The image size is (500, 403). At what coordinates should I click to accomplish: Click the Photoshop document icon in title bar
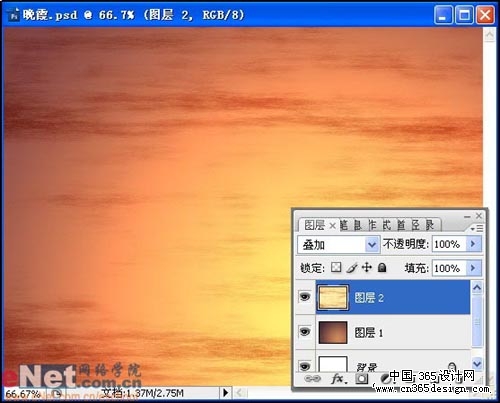point(13,15)
